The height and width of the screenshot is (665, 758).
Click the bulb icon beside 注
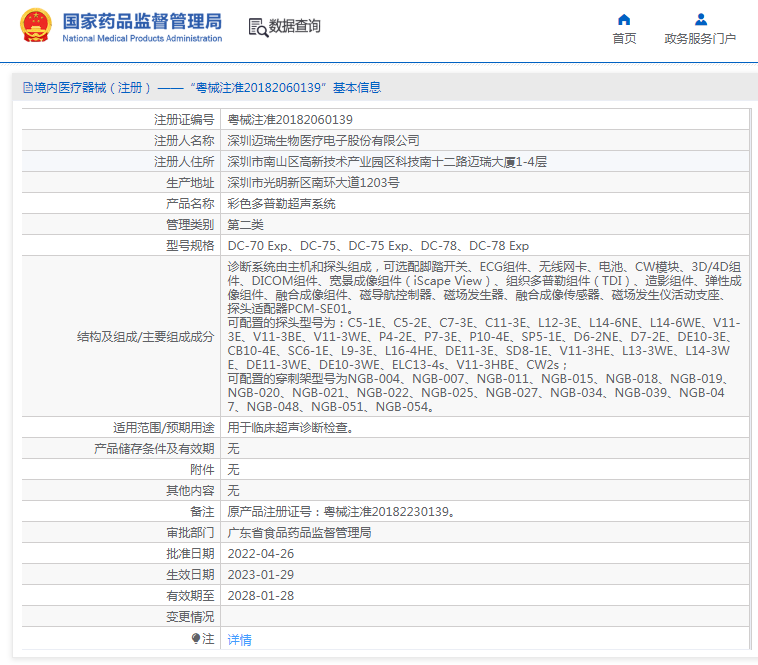(x=195, y=639)
